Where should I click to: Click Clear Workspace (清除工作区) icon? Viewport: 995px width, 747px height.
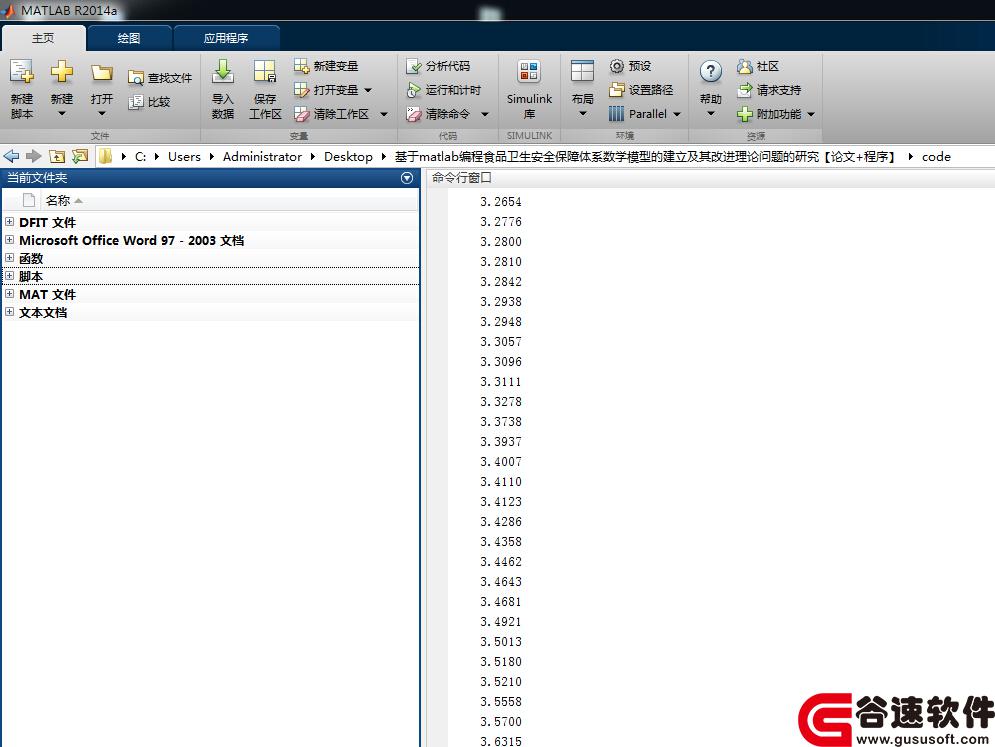[x=301, y=114]
